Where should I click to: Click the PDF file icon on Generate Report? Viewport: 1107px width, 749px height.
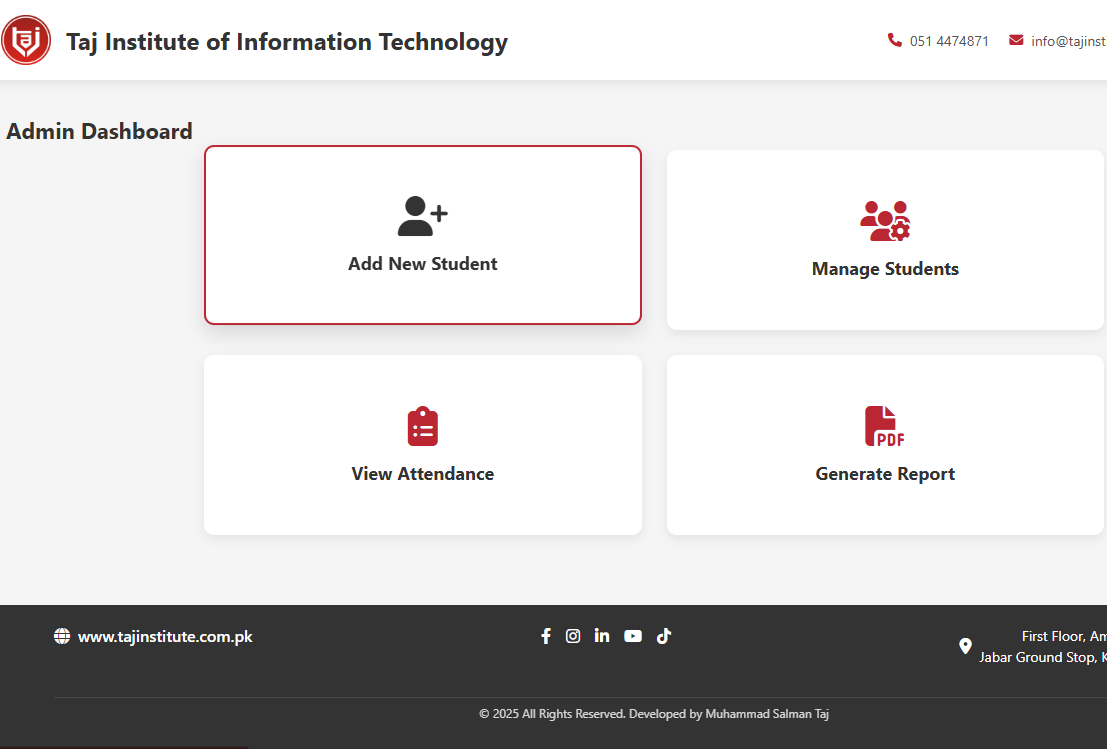(x=884, y=427)
